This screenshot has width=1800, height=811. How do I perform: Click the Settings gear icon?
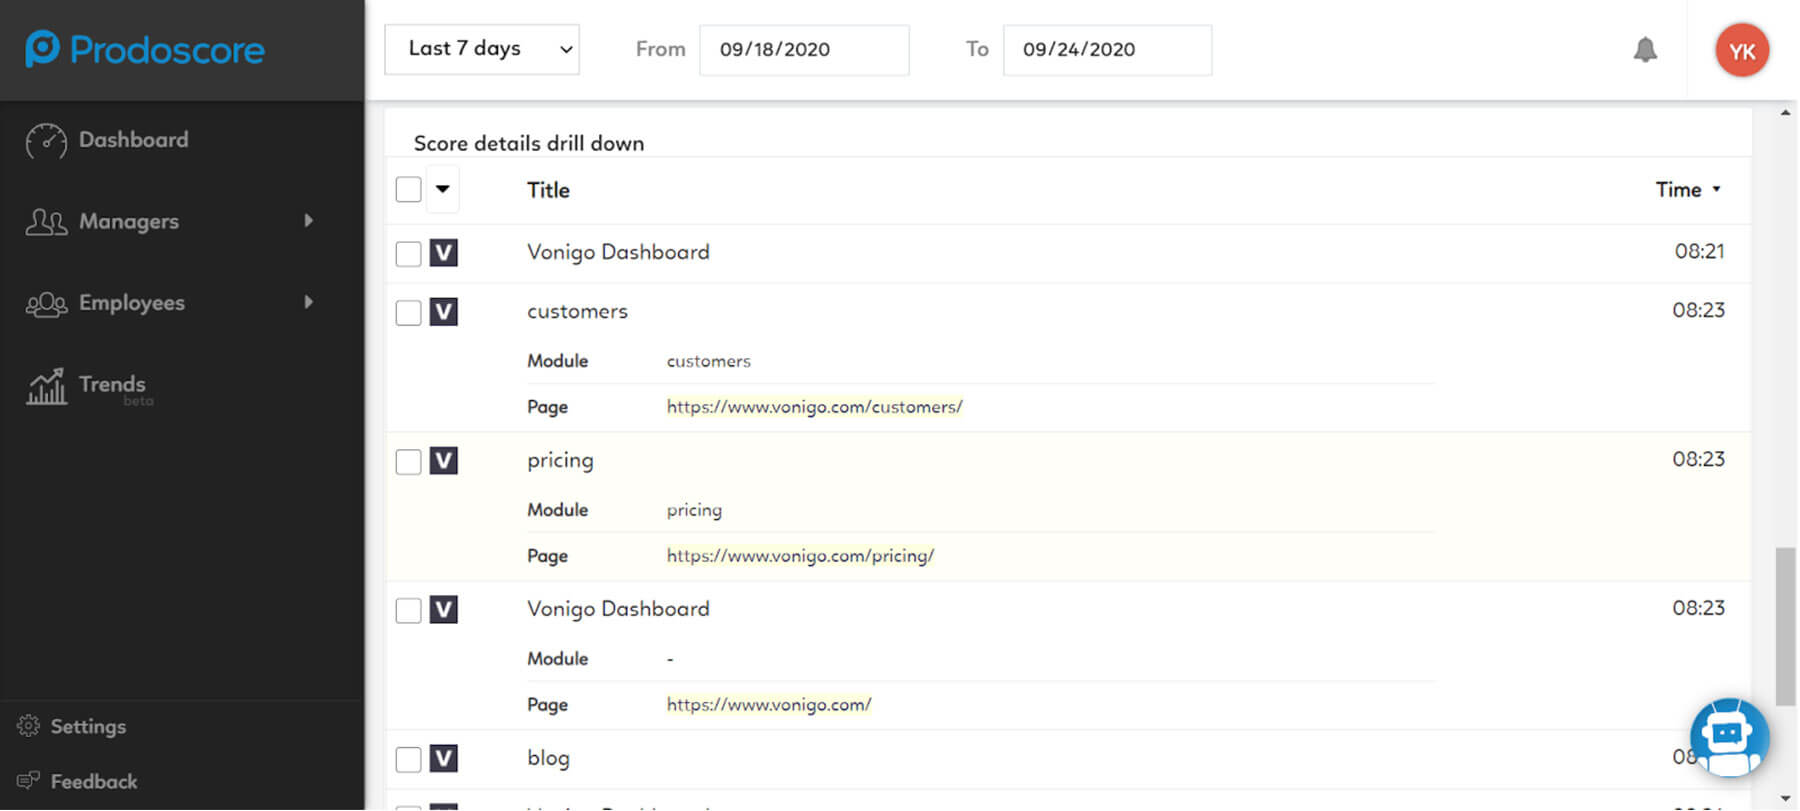(x=28, y=726)
